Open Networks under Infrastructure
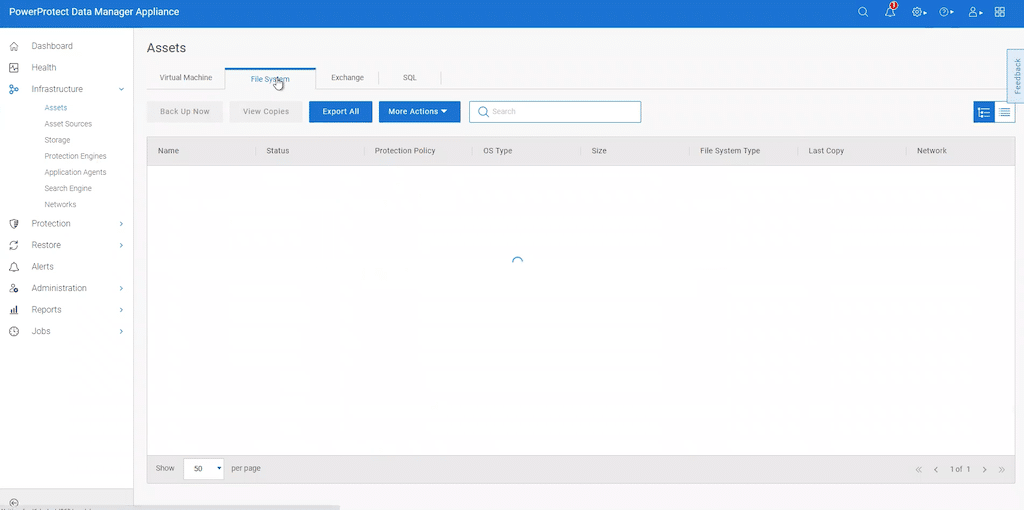Screen dimensions: 1024x510 [60, 205]
